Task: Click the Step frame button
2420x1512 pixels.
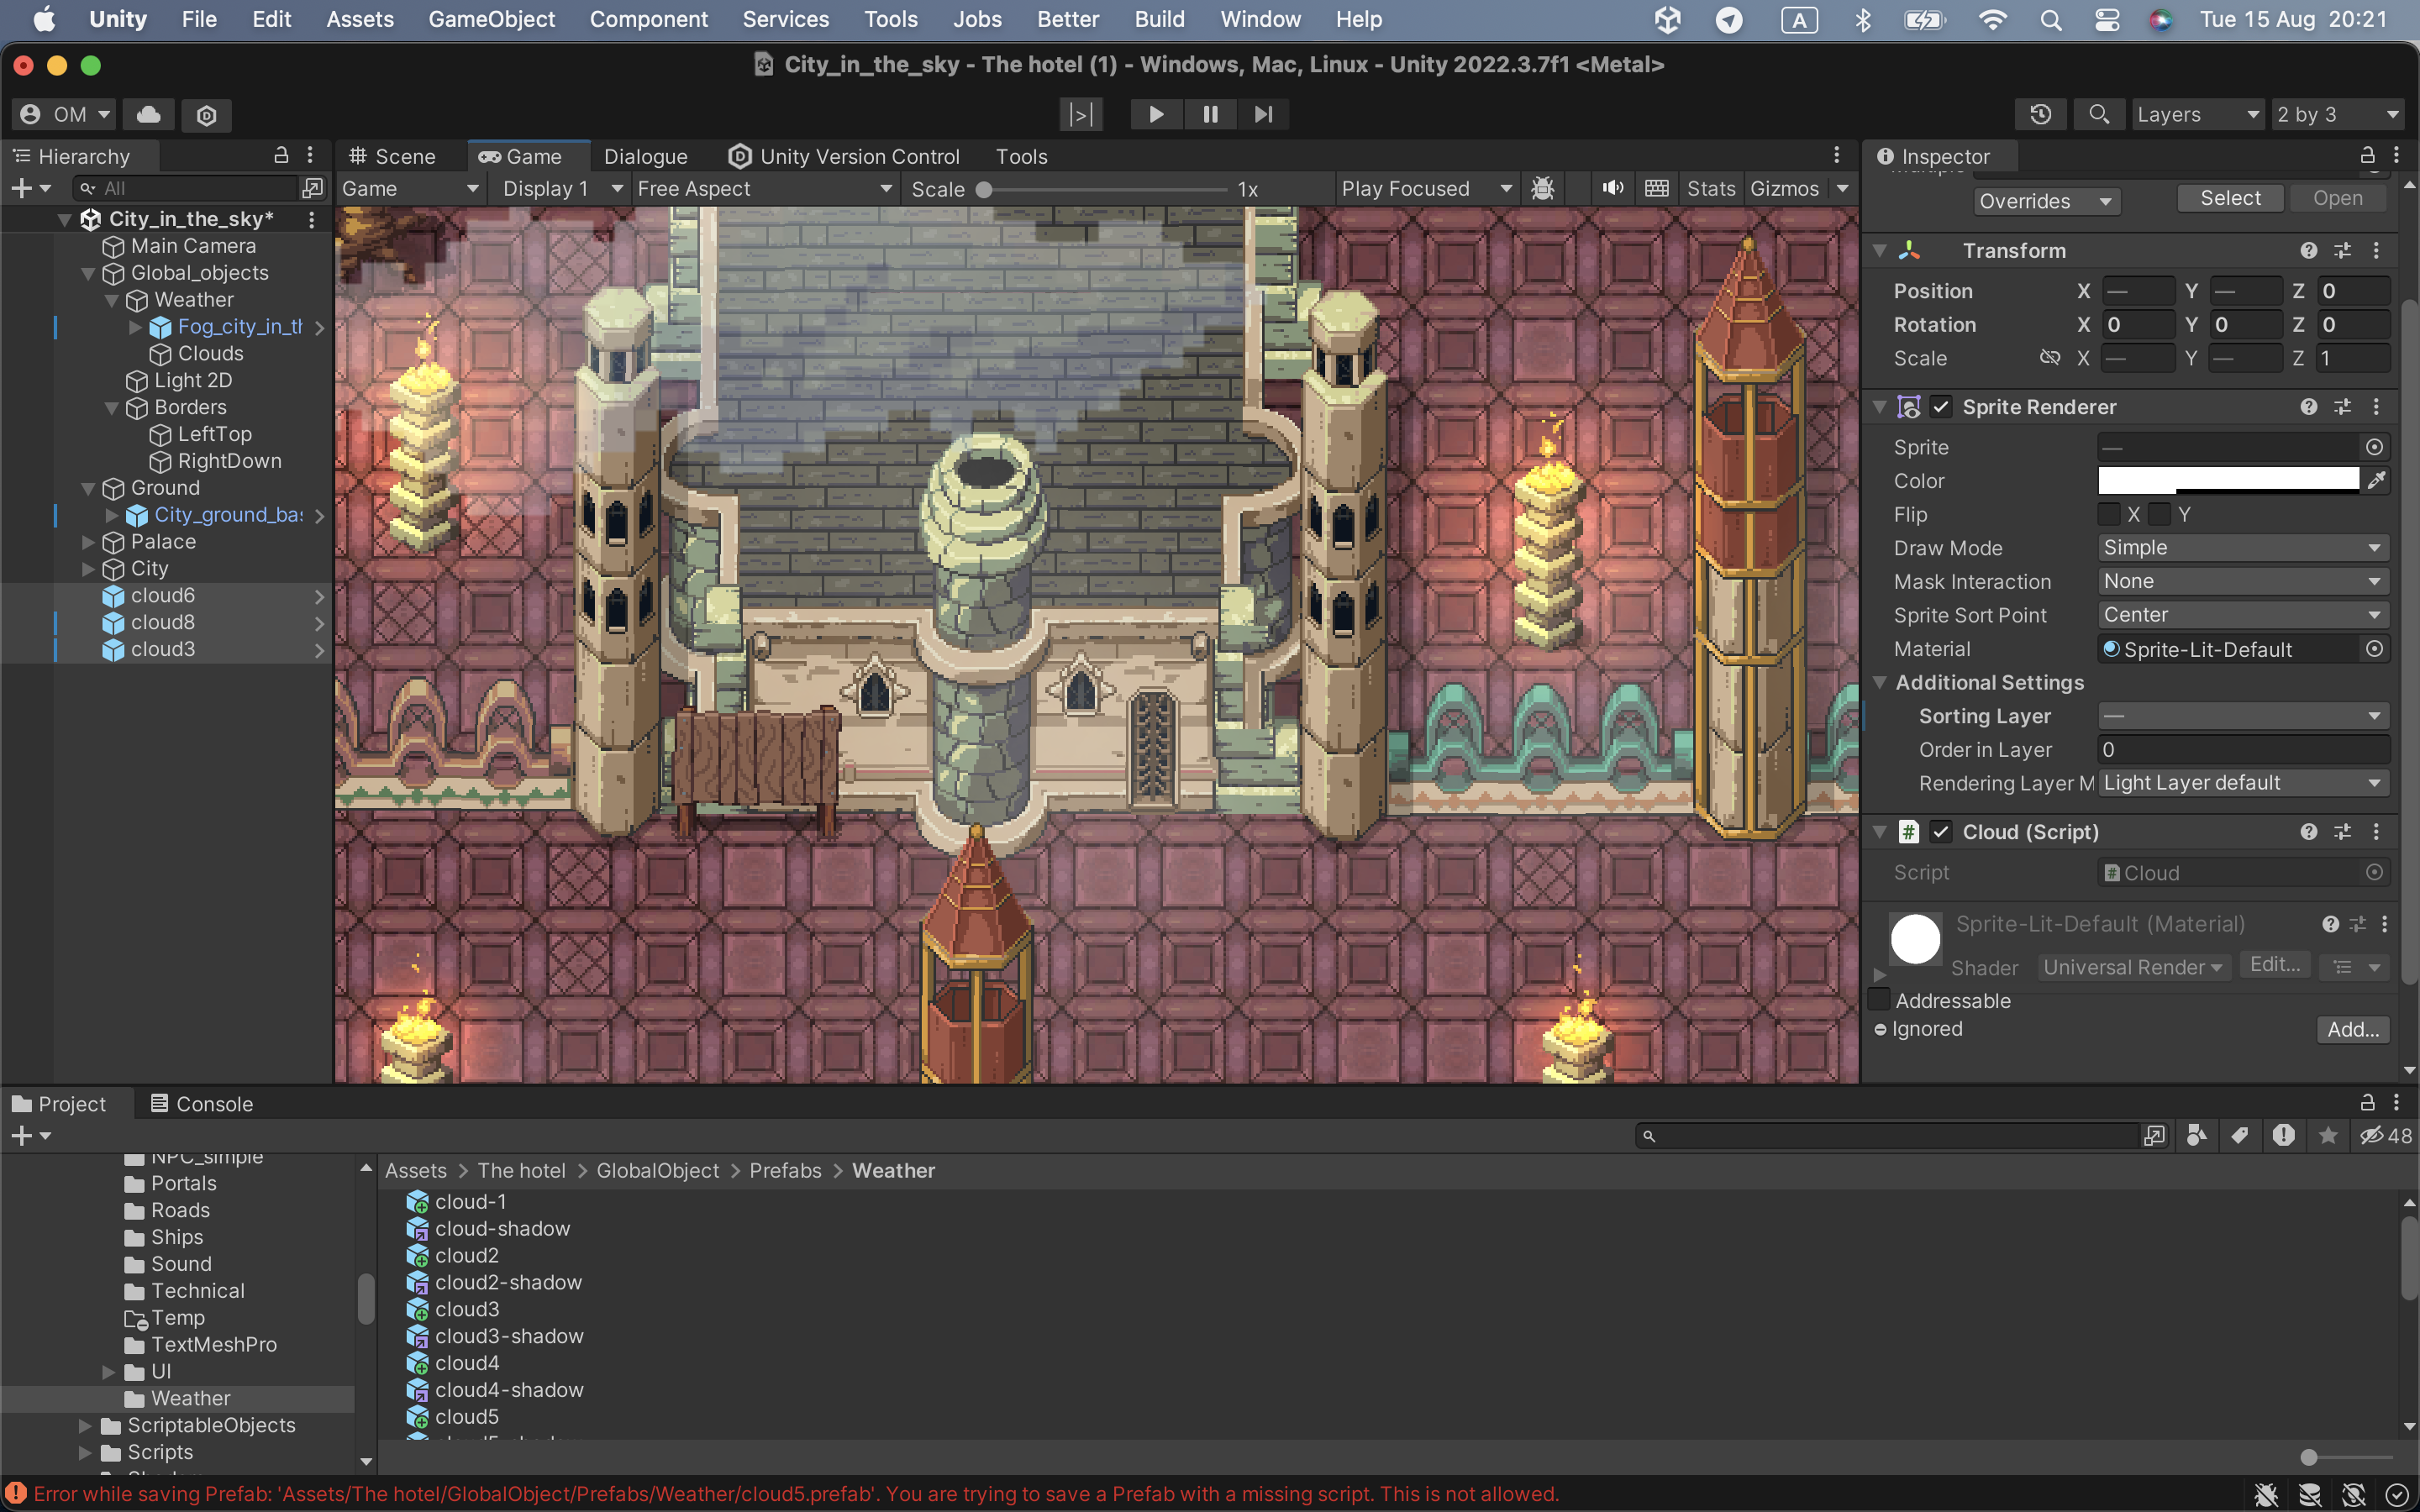Action: click(x=1263, y=114)
